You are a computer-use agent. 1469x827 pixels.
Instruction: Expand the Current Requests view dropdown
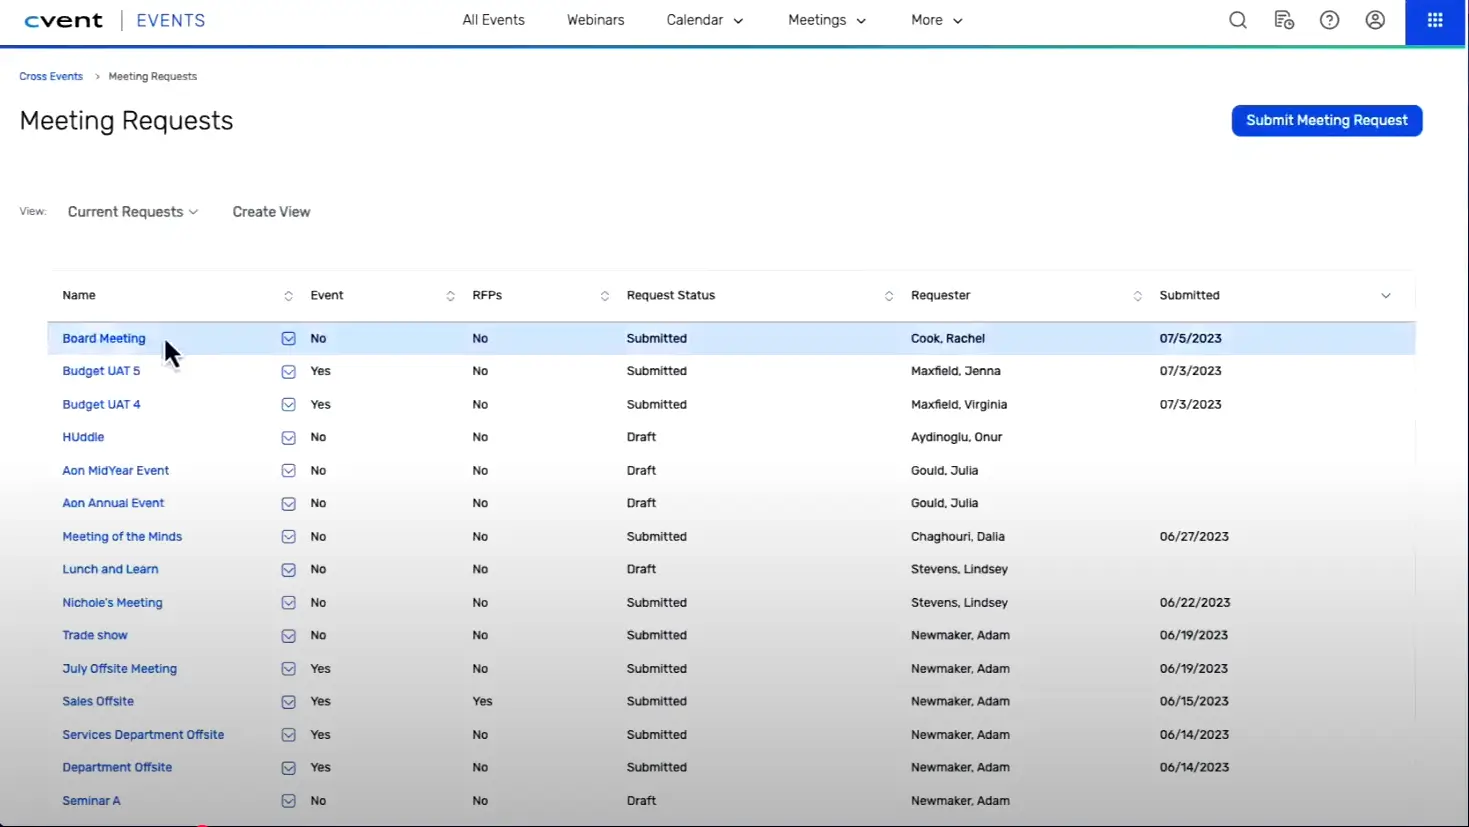pyautogui.click(x=133, y=212)
